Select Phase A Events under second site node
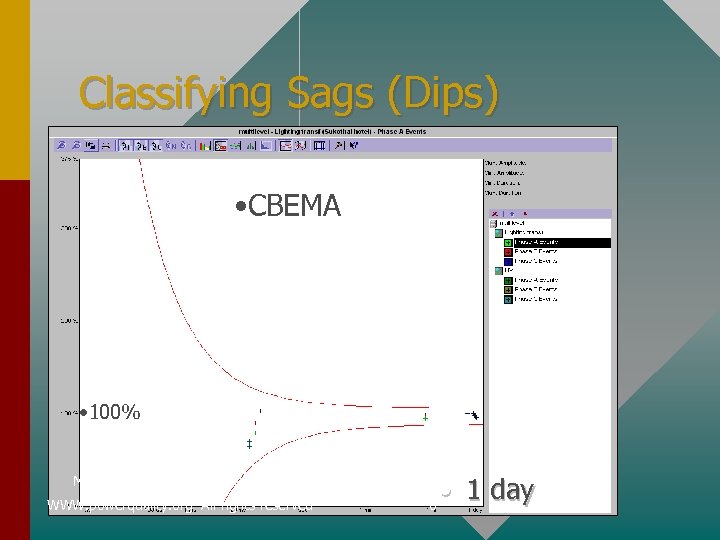The width and height of the screenshot is (720, 540). [x=536, y=280]
